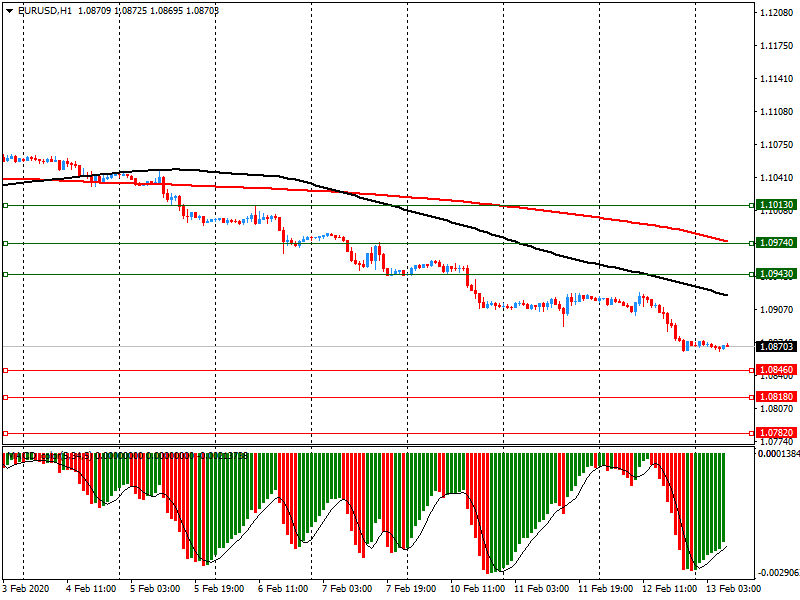Image resolution: width=800 pixels, height=600 pixels.
Task: Click the red 1.08180 price label
Action: 776,397
